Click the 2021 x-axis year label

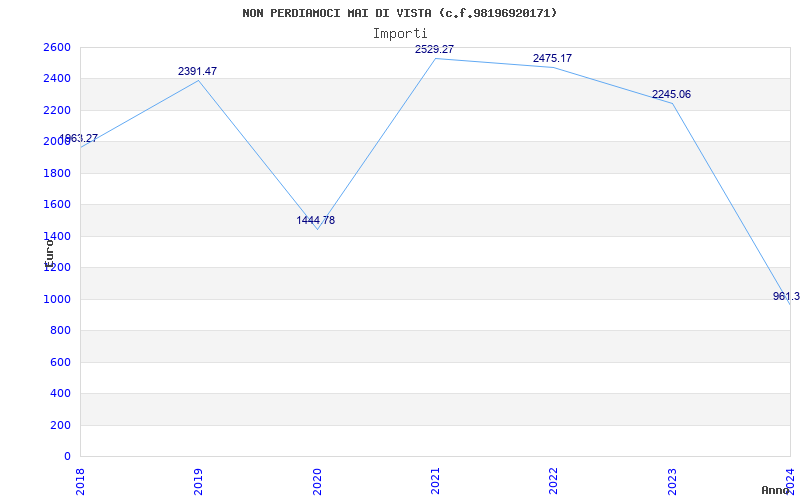click(x=435, y=482)
